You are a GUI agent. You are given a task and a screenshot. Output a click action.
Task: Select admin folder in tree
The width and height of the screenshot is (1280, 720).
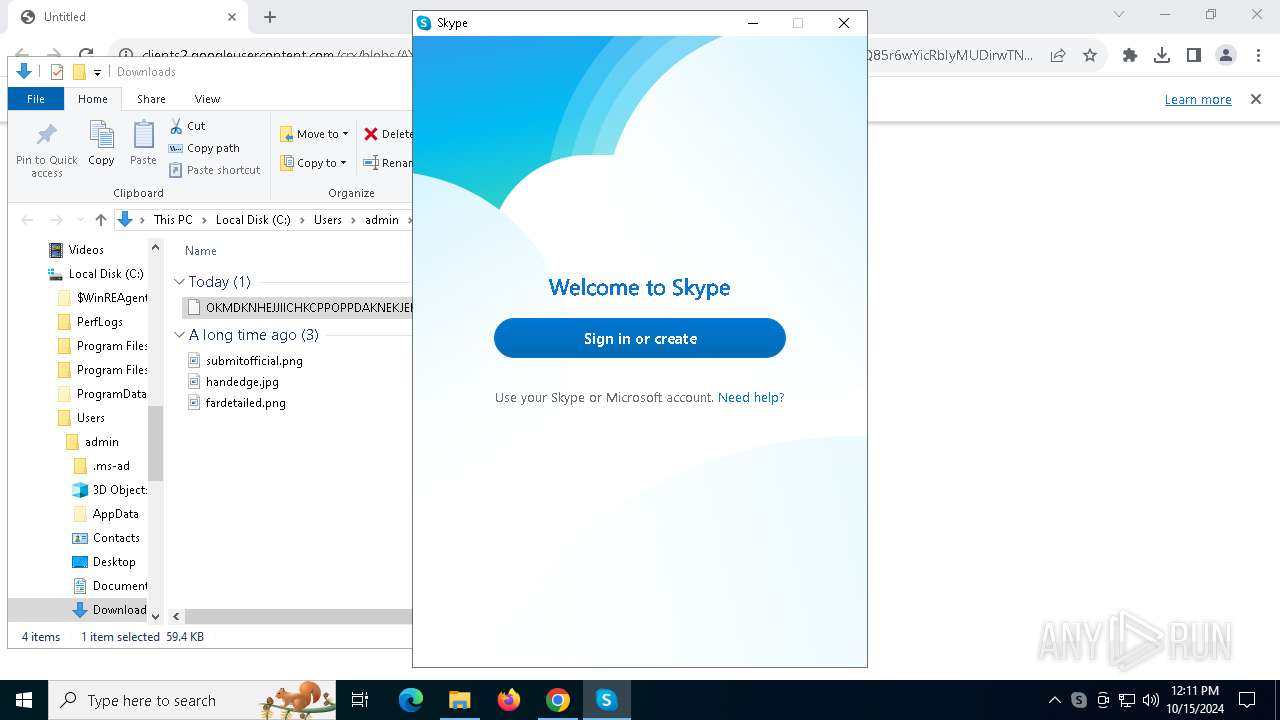(102, 442)
